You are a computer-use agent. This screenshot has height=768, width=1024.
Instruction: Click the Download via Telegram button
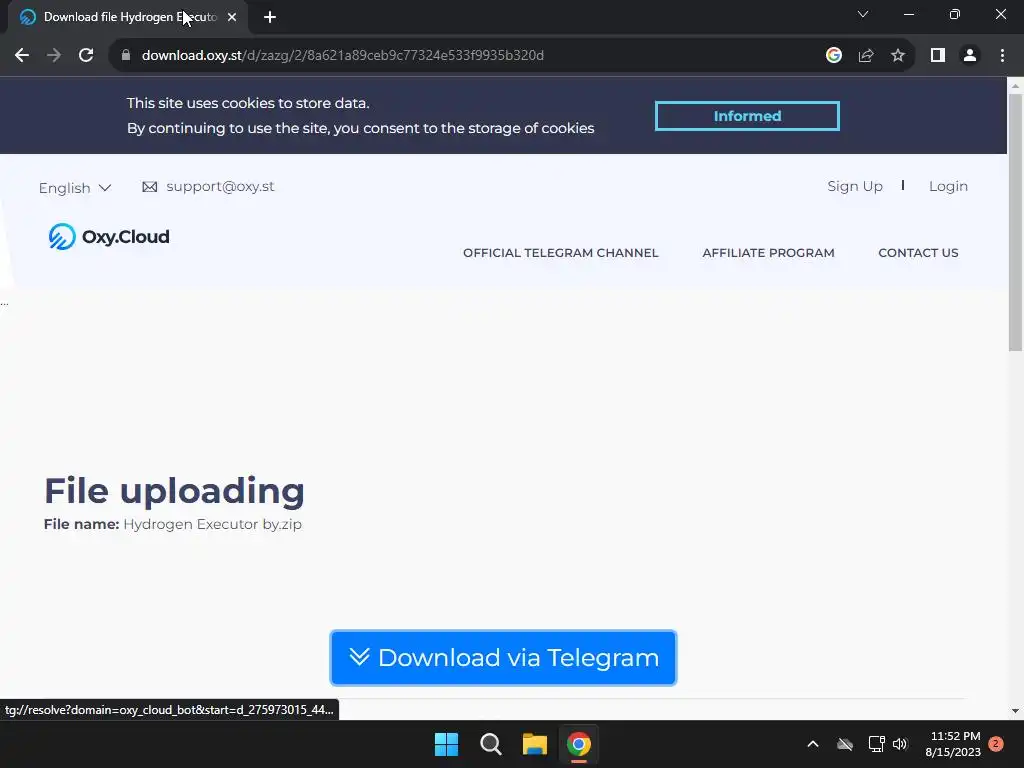(503, 658)
